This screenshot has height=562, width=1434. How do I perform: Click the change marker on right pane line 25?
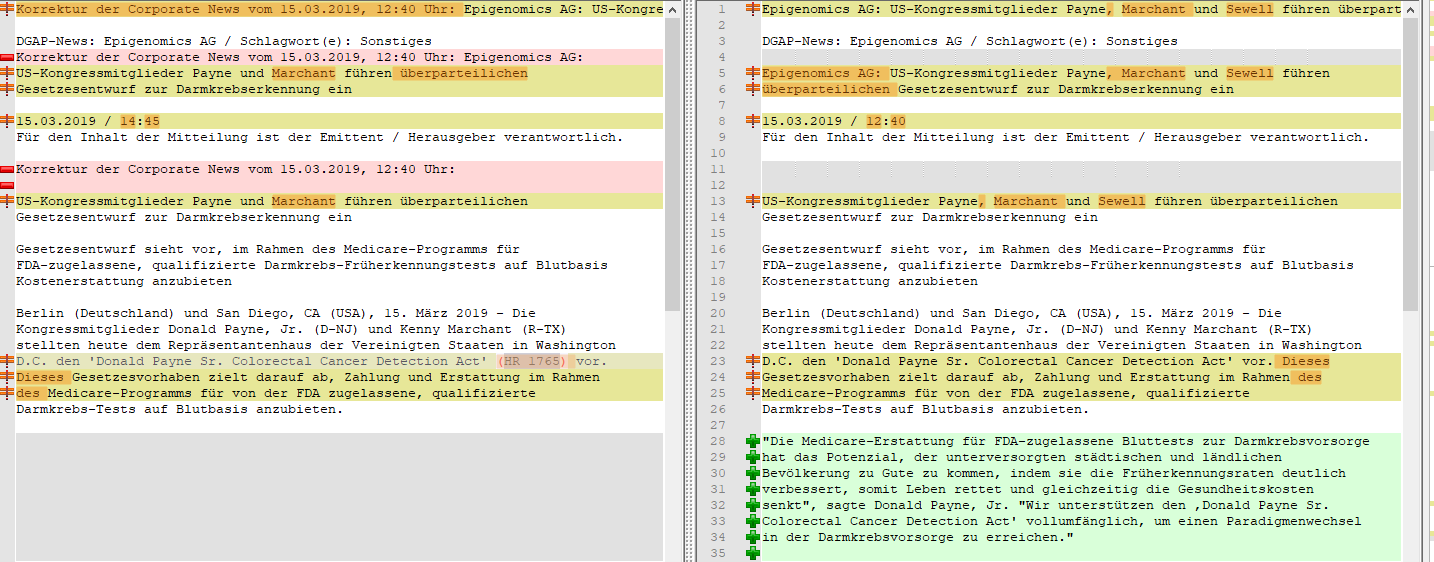(752, 393)
